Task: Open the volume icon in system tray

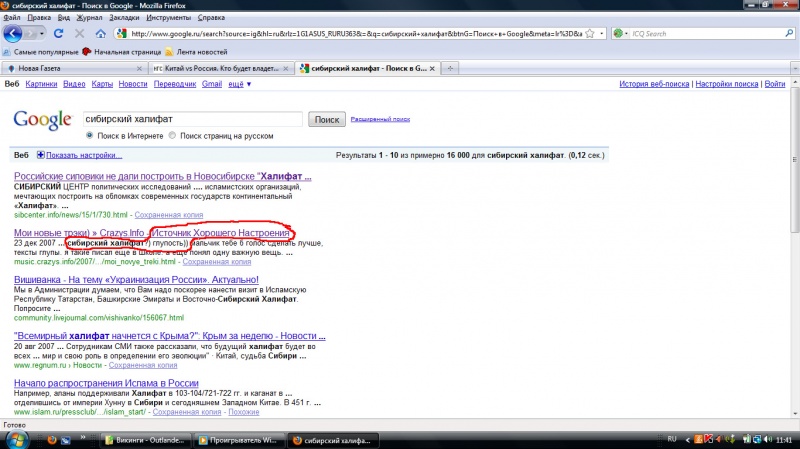Action: [768, 439]
